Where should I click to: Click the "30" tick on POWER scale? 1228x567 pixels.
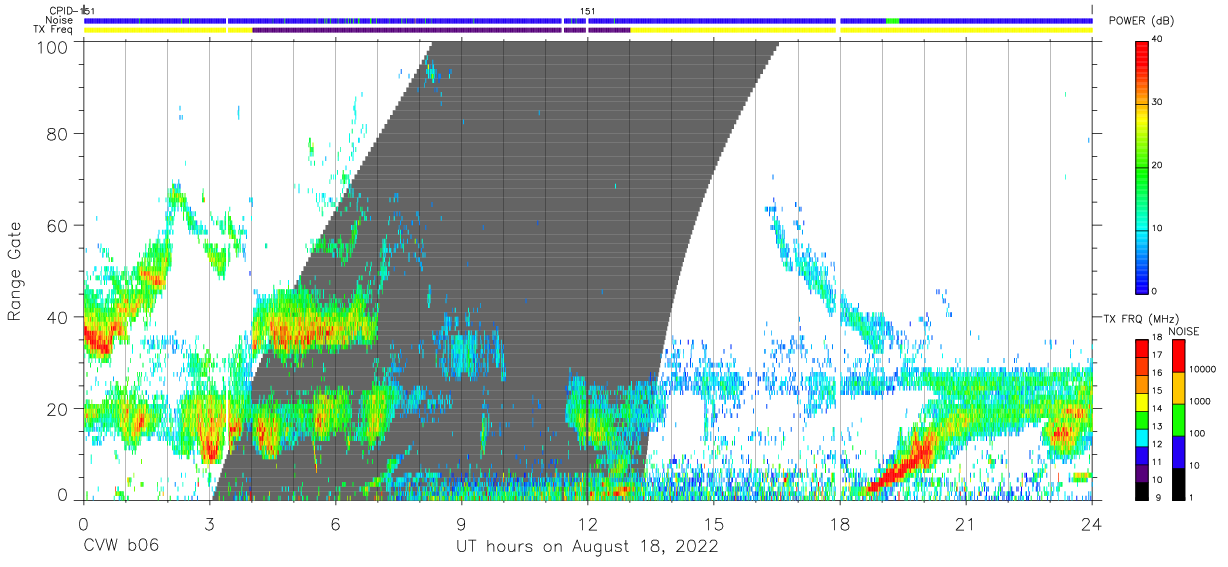coord(1159,103)
